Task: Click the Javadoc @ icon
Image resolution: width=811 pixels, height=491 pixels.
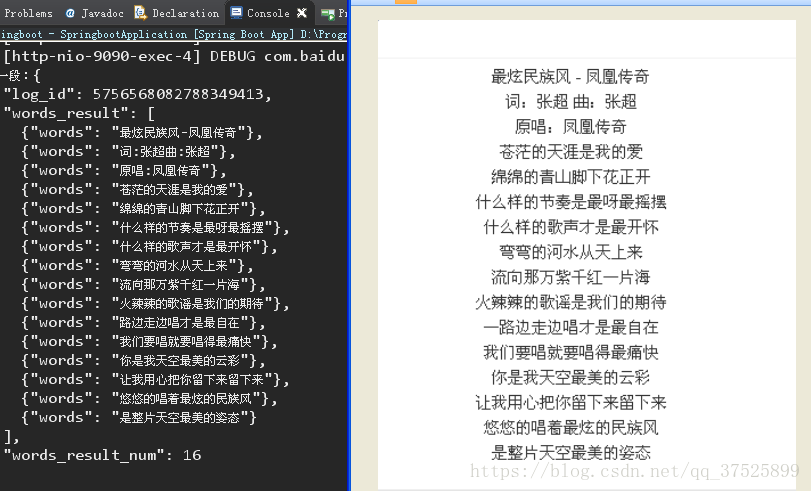Action: (x=70, y=13)
